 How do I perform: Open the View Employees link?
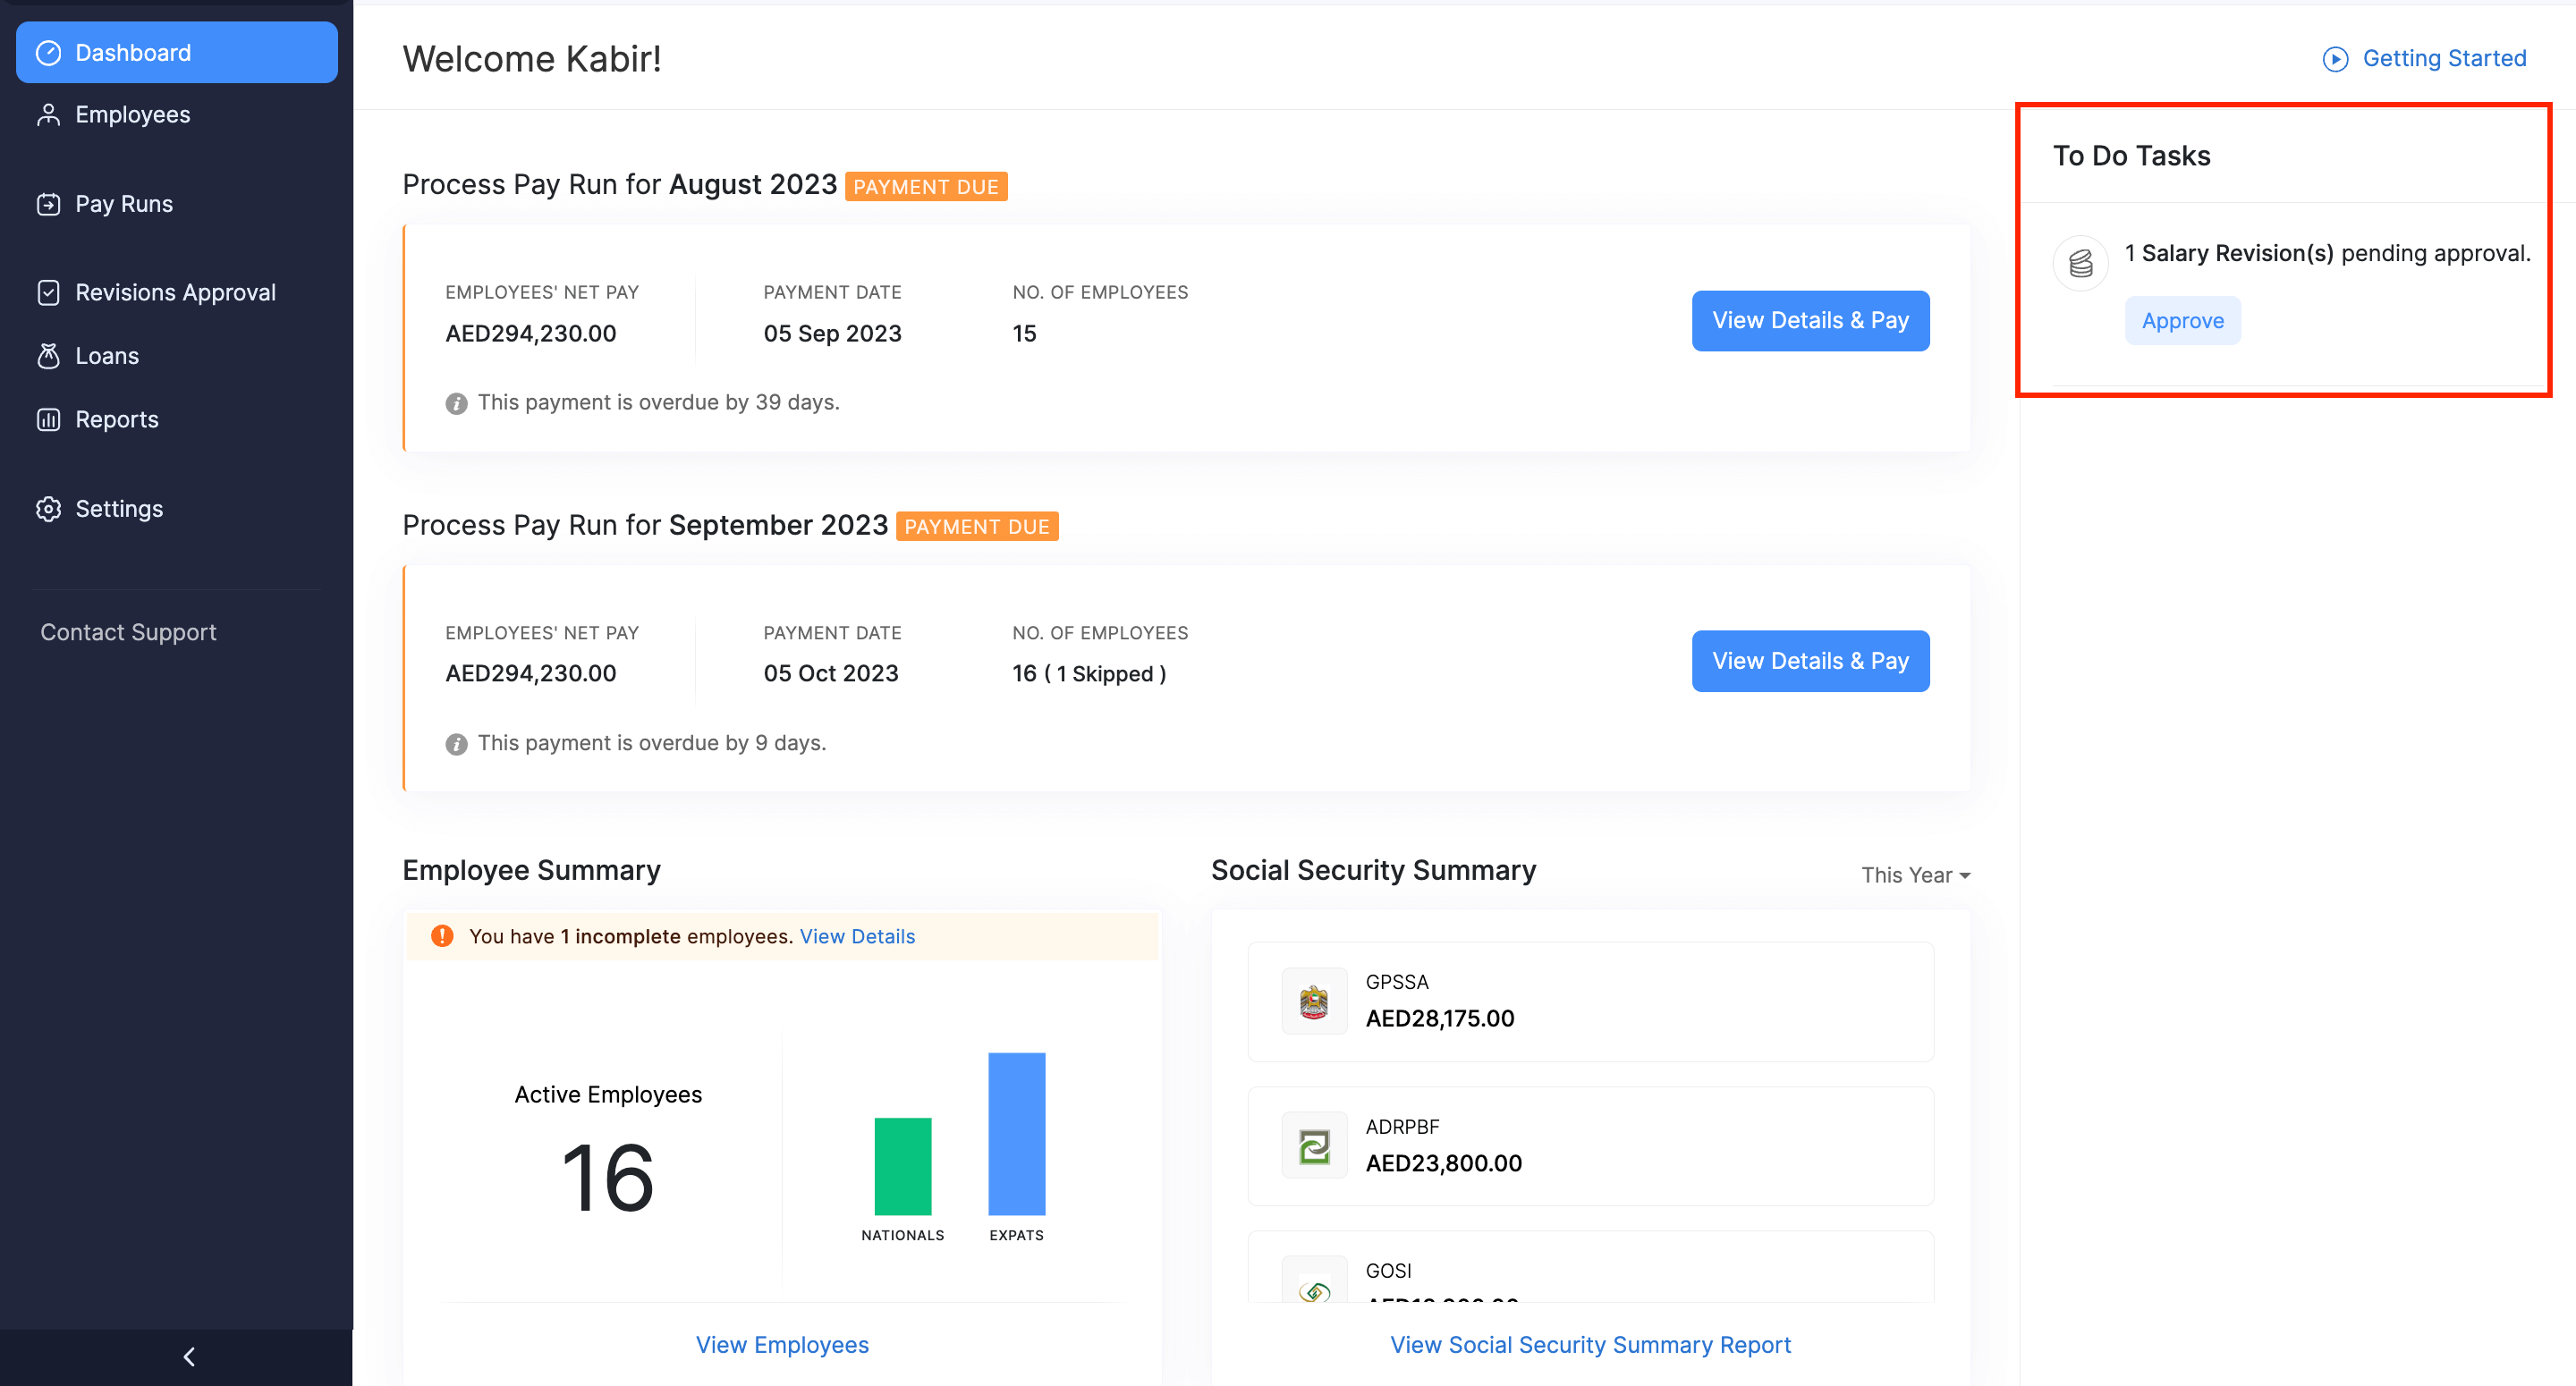coord(782,1344)
